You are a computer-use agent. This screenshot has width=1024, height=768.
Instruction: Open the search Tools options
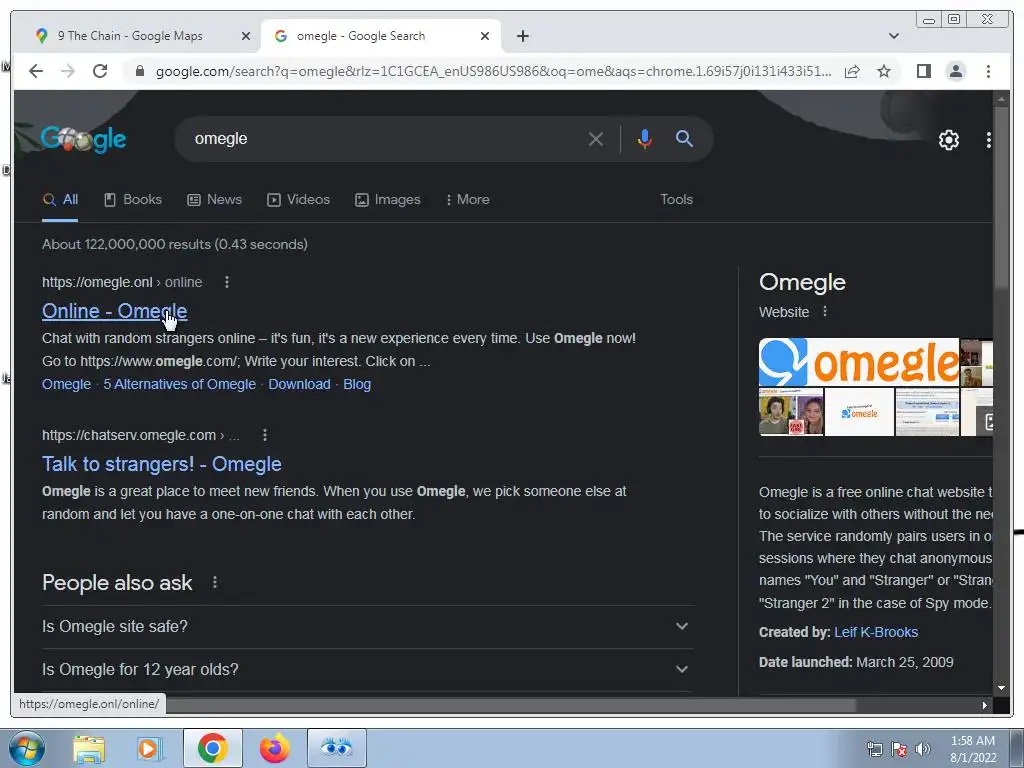(676, 200)
